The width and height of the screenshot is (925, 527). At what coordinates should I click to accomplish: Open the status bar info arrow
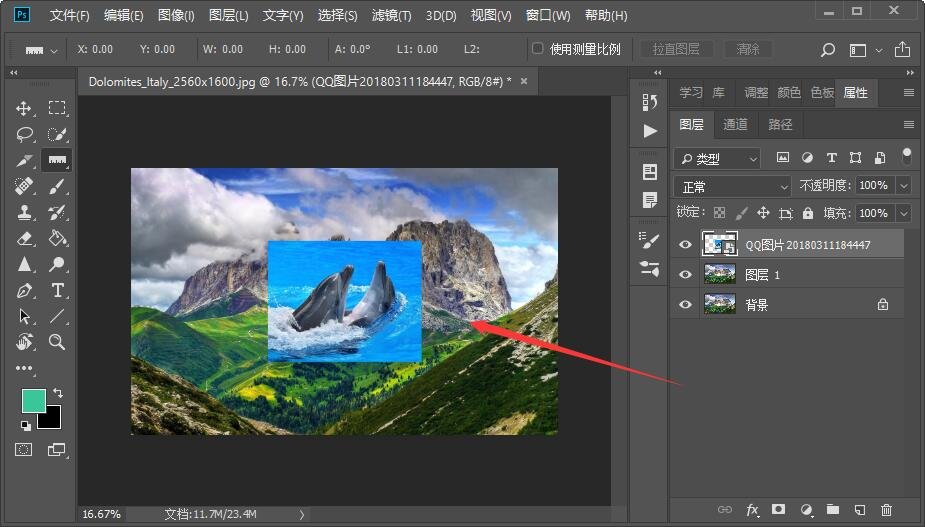[302, 515]
